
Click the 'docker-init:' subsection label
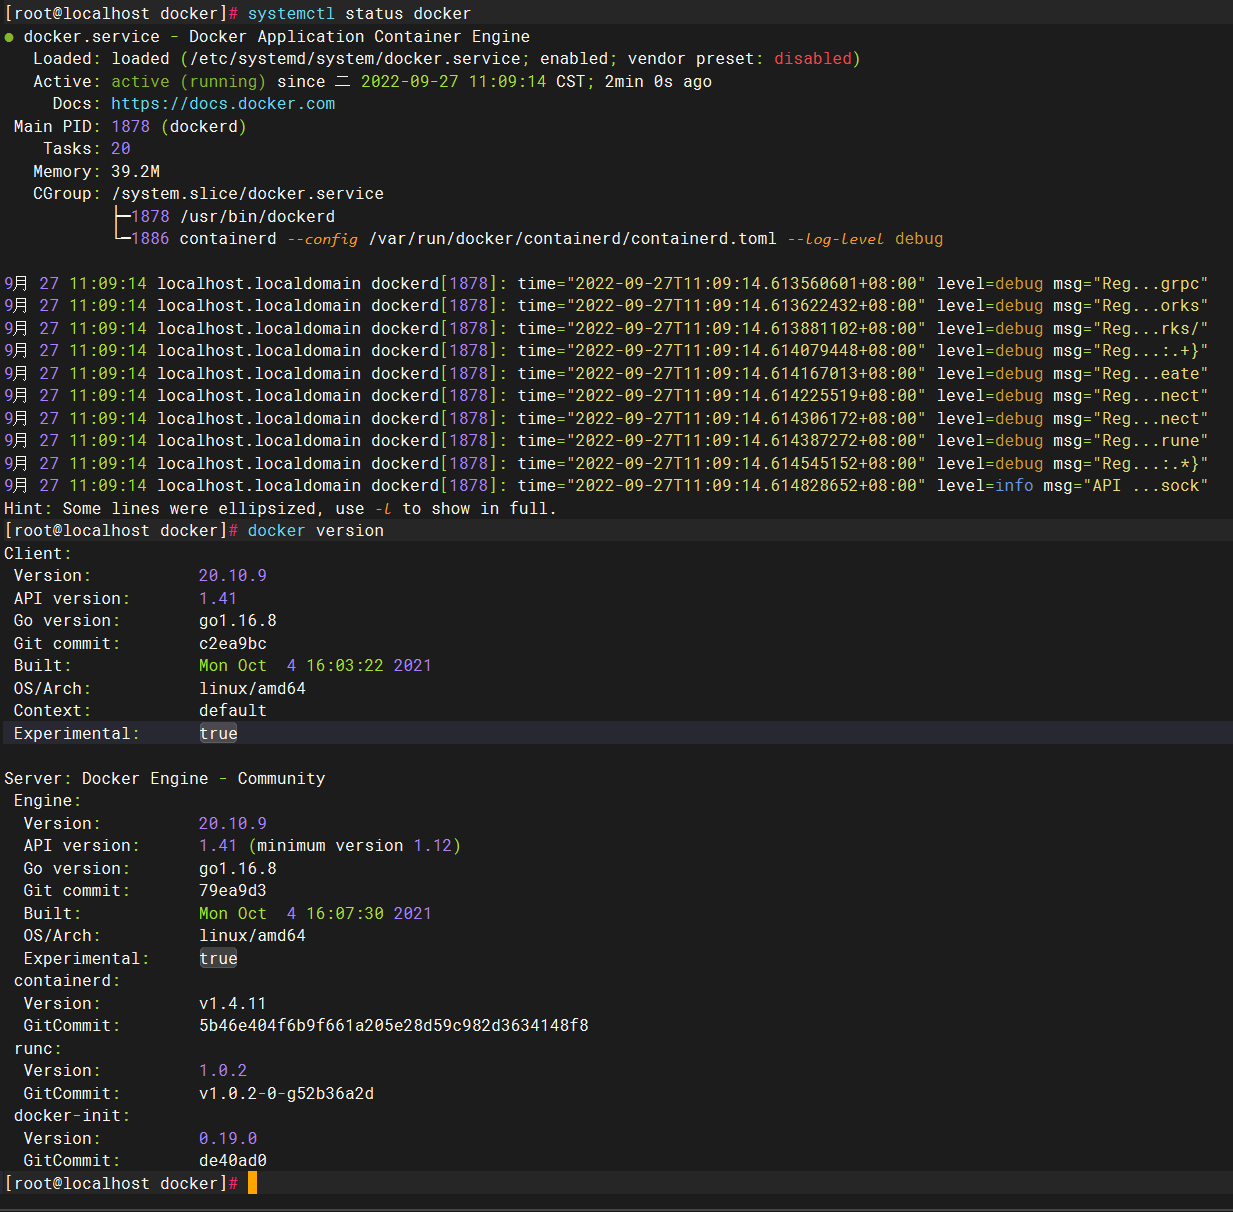[72, 1116]
